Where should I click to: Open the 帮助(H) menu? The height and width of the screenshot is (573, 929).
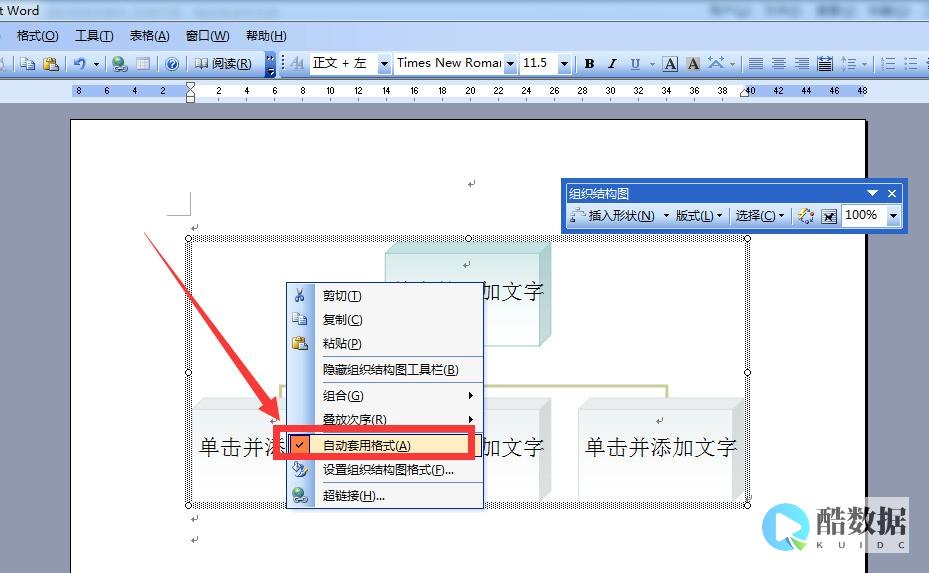coord(266,36)
